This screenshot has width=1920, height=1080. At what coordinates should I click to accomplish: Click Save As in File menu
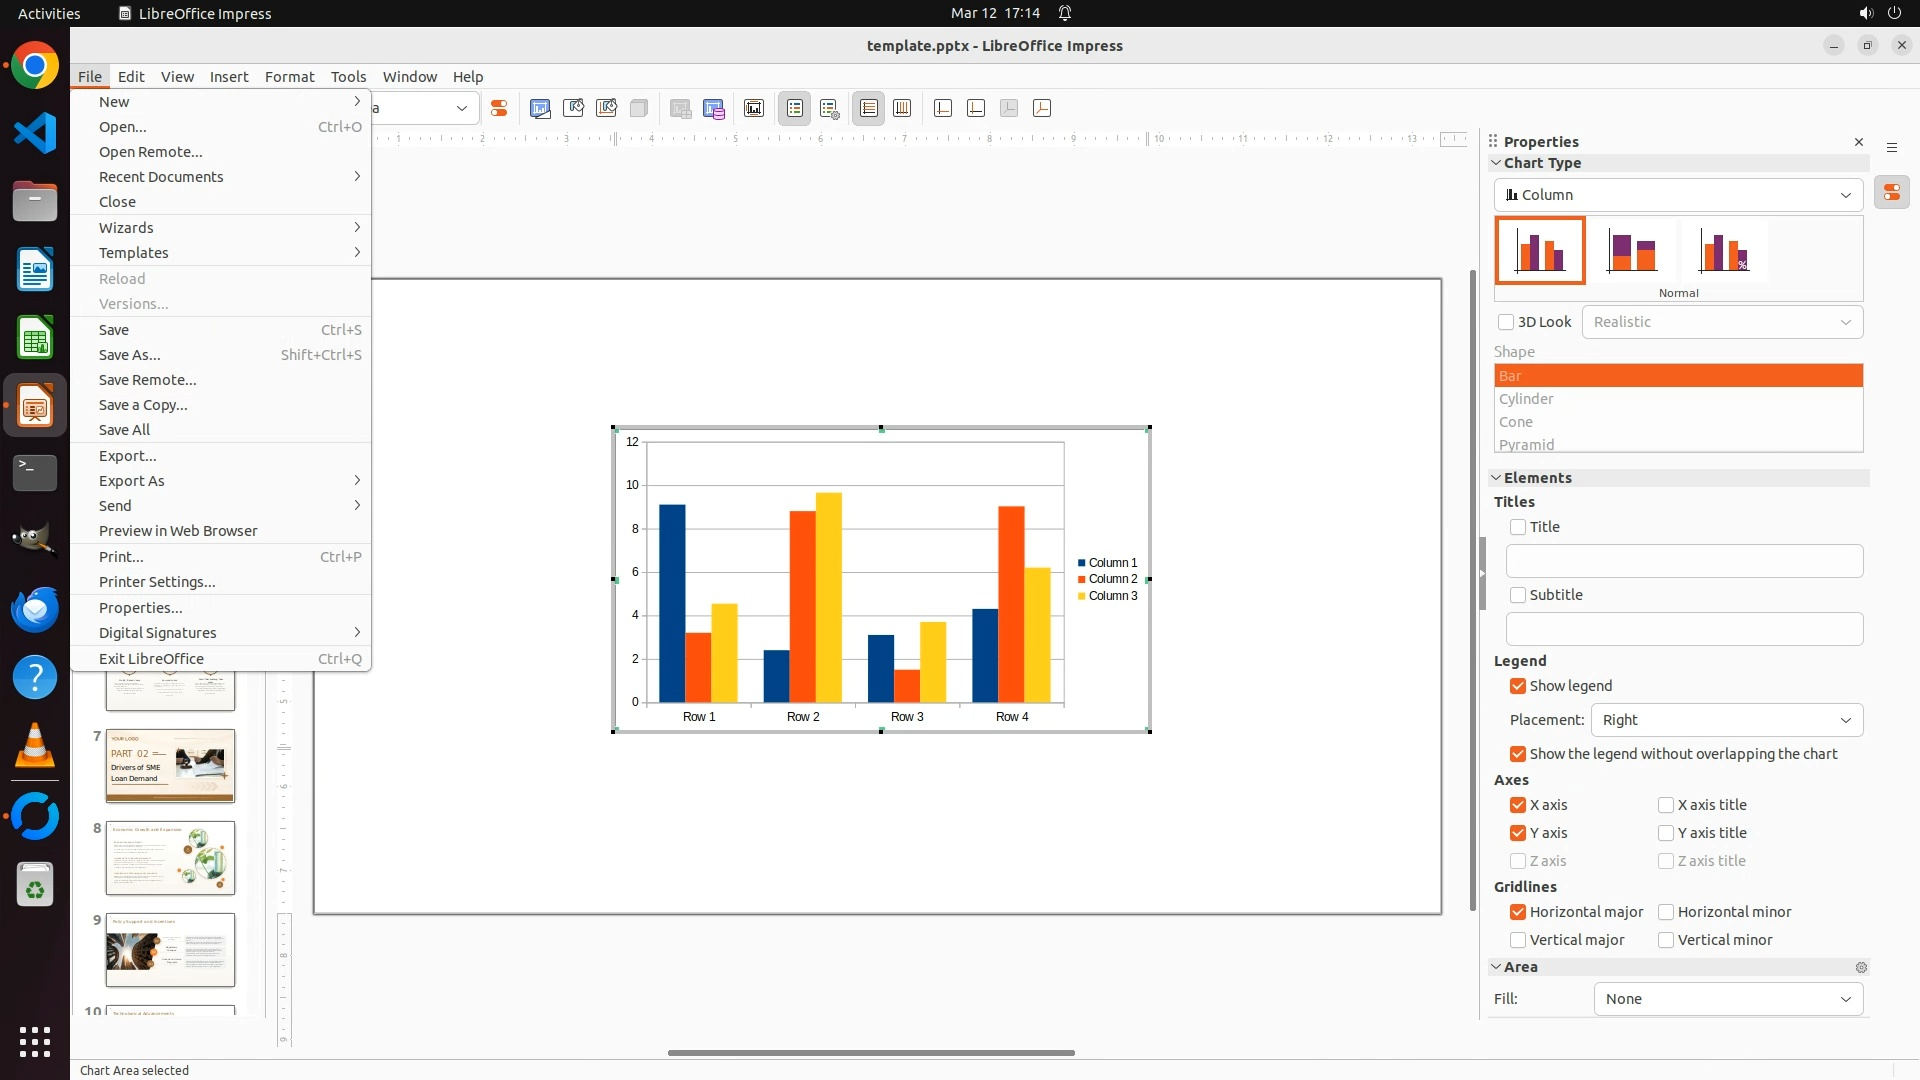pos(130,355)
